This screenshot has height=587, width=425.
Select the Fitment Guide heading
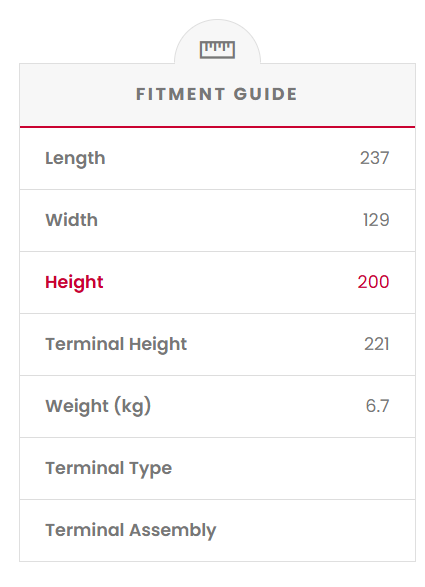tap(217, 94)
